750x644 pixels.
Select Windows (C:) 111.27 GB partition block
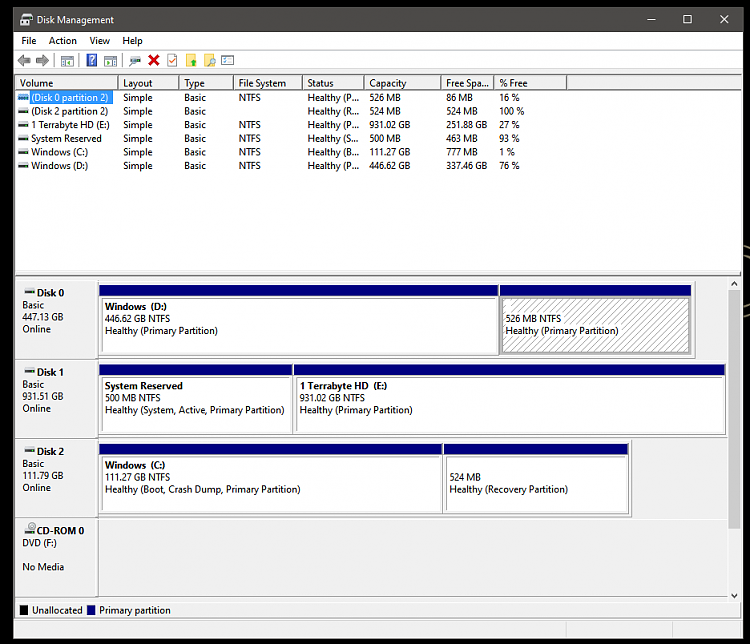(x=271, y=479)
